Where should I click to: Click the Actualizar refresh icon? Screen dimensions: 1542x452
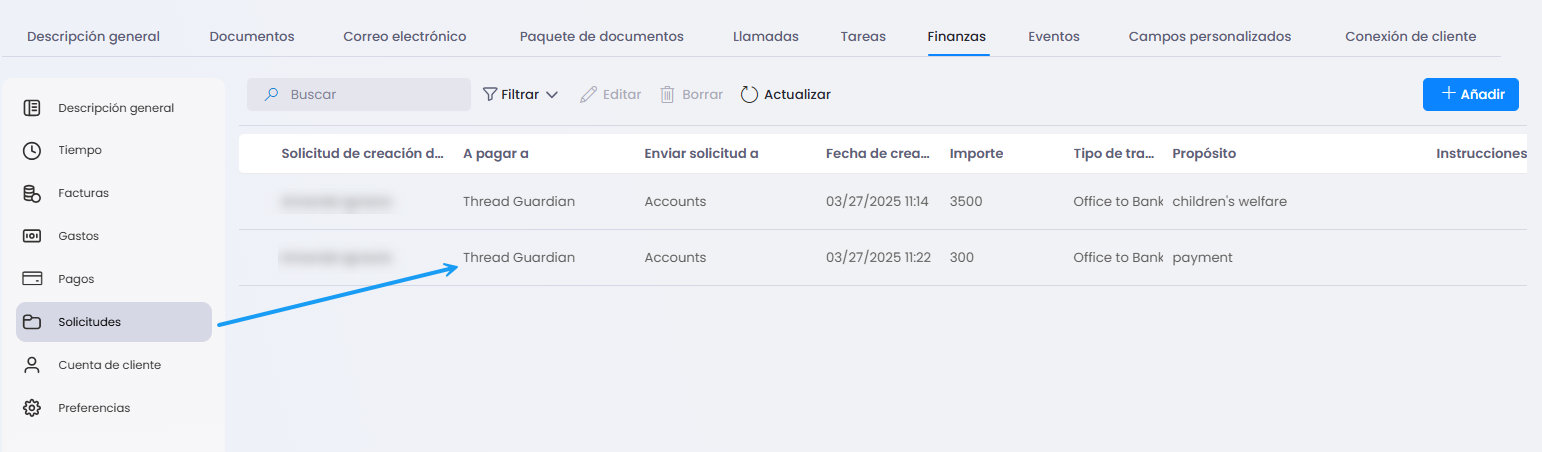(x=749, y=95)
